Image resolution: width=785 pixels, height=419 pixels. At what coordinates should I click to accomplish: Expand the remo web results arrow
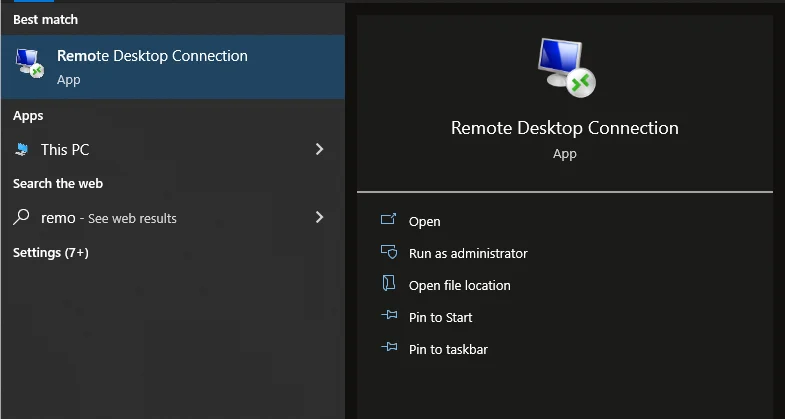click(319, 217)
